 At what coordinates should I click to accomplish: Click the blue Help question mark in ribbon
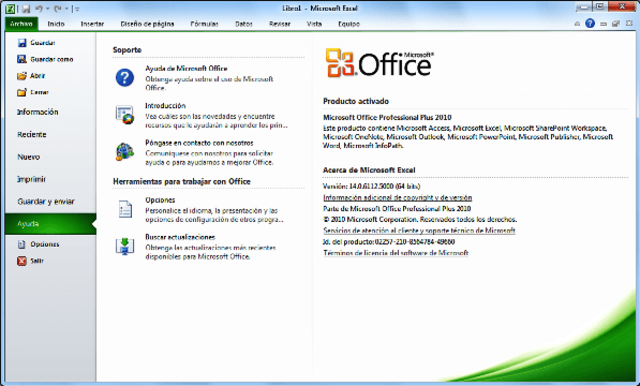click(590, 23)
